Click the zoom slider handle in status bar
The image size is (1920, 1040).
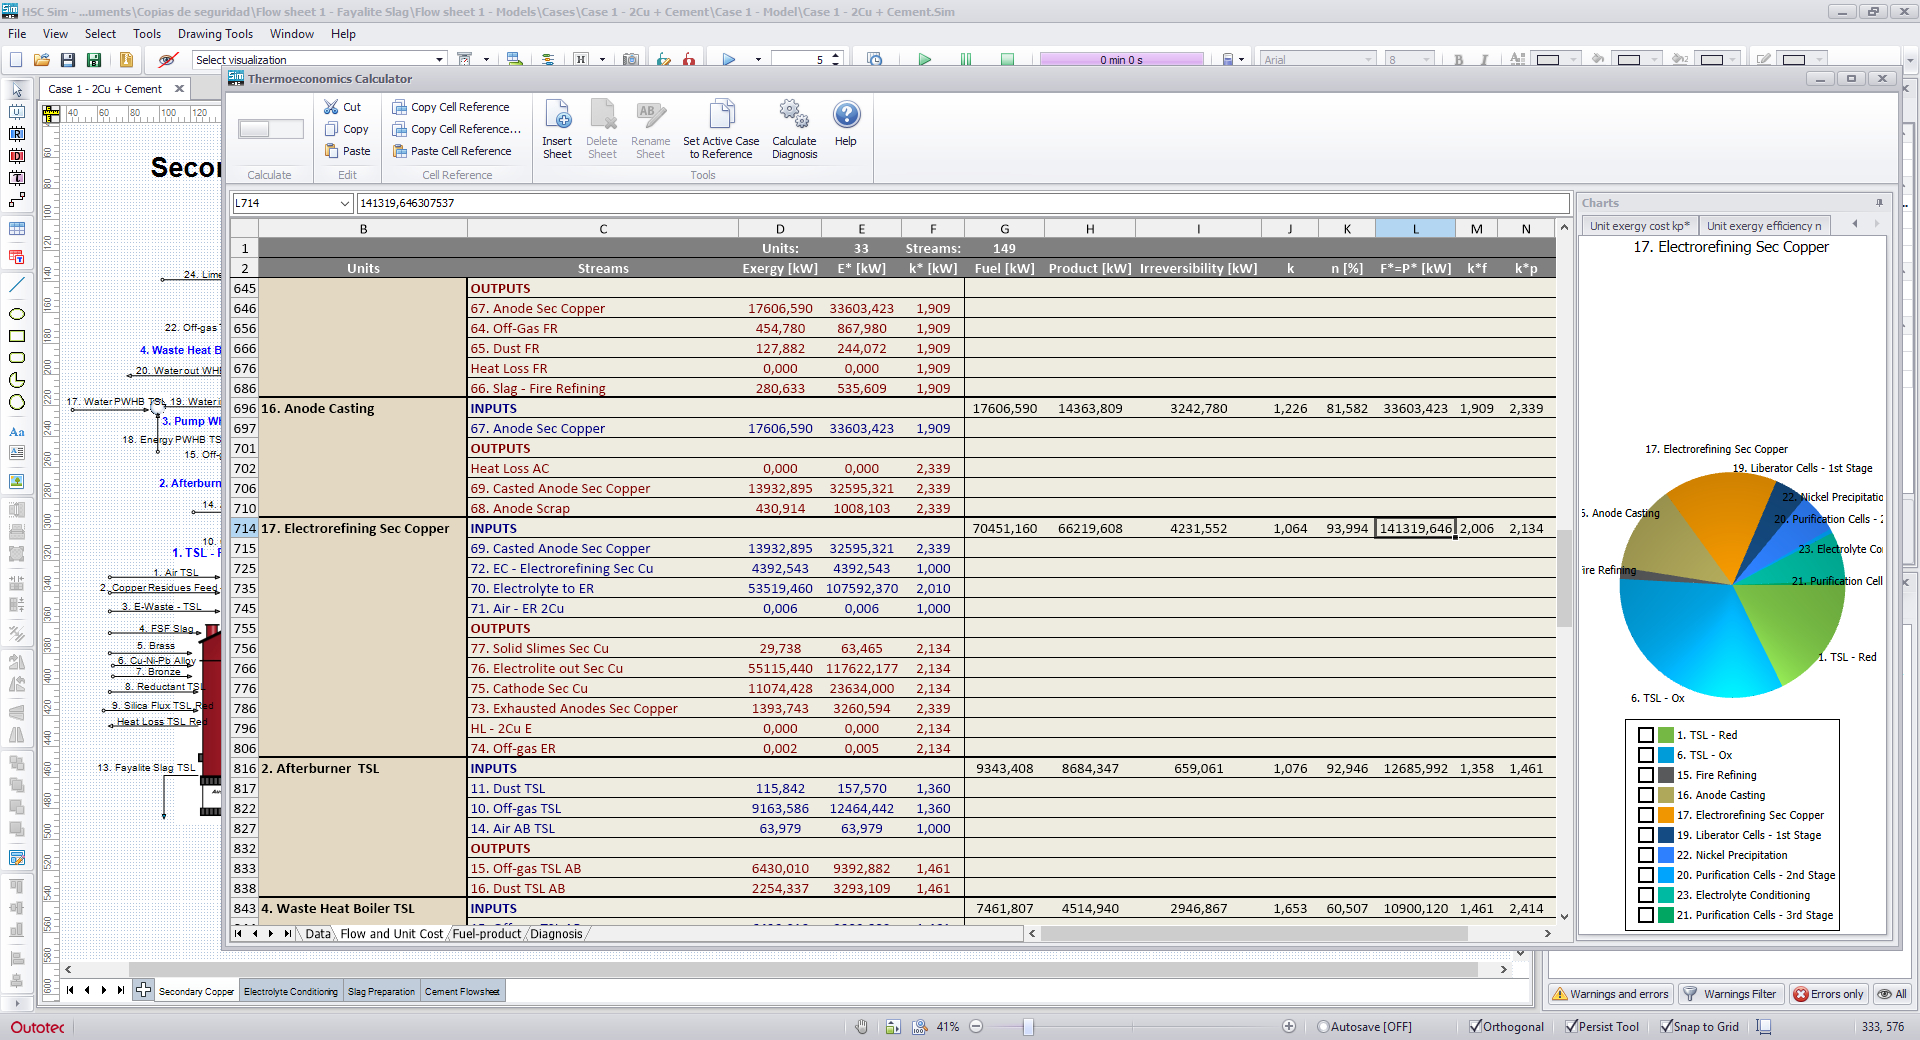(1028, 1027)
